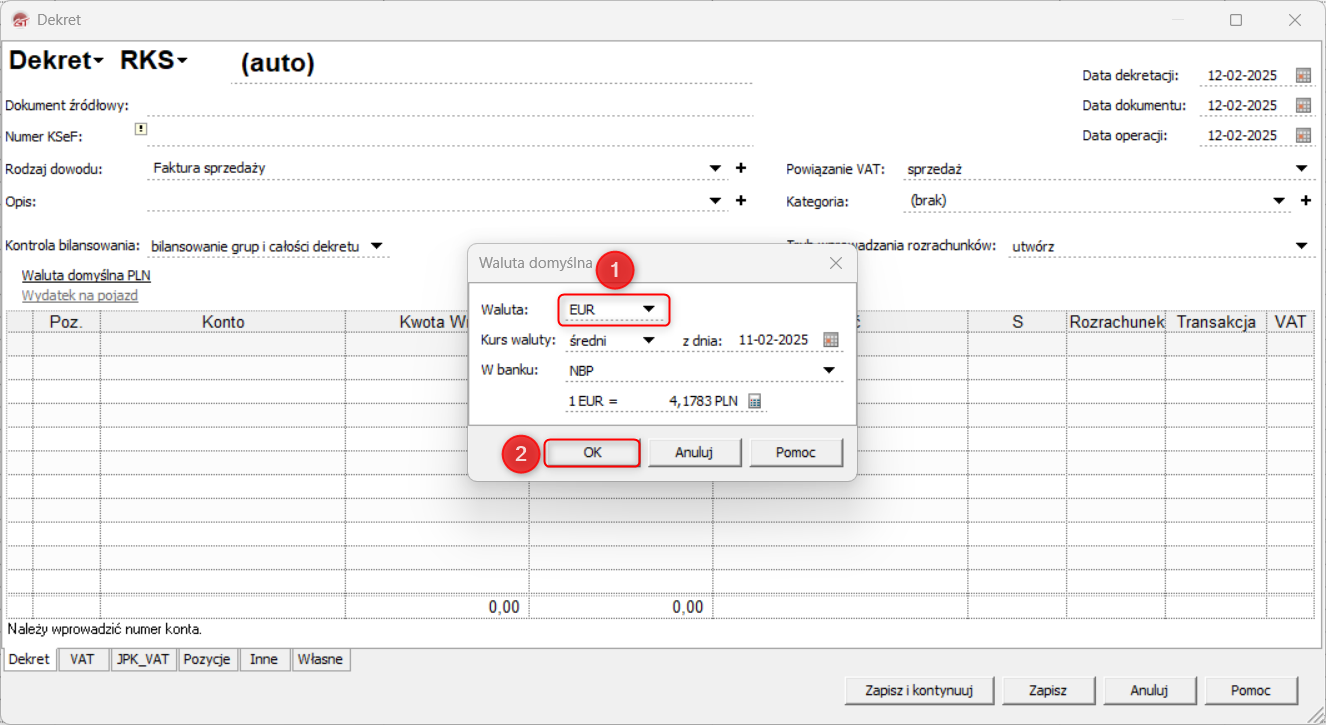Click the status text 'Należy wprowadzić numer konta.'
The image size is (1326, 725).
105,630
